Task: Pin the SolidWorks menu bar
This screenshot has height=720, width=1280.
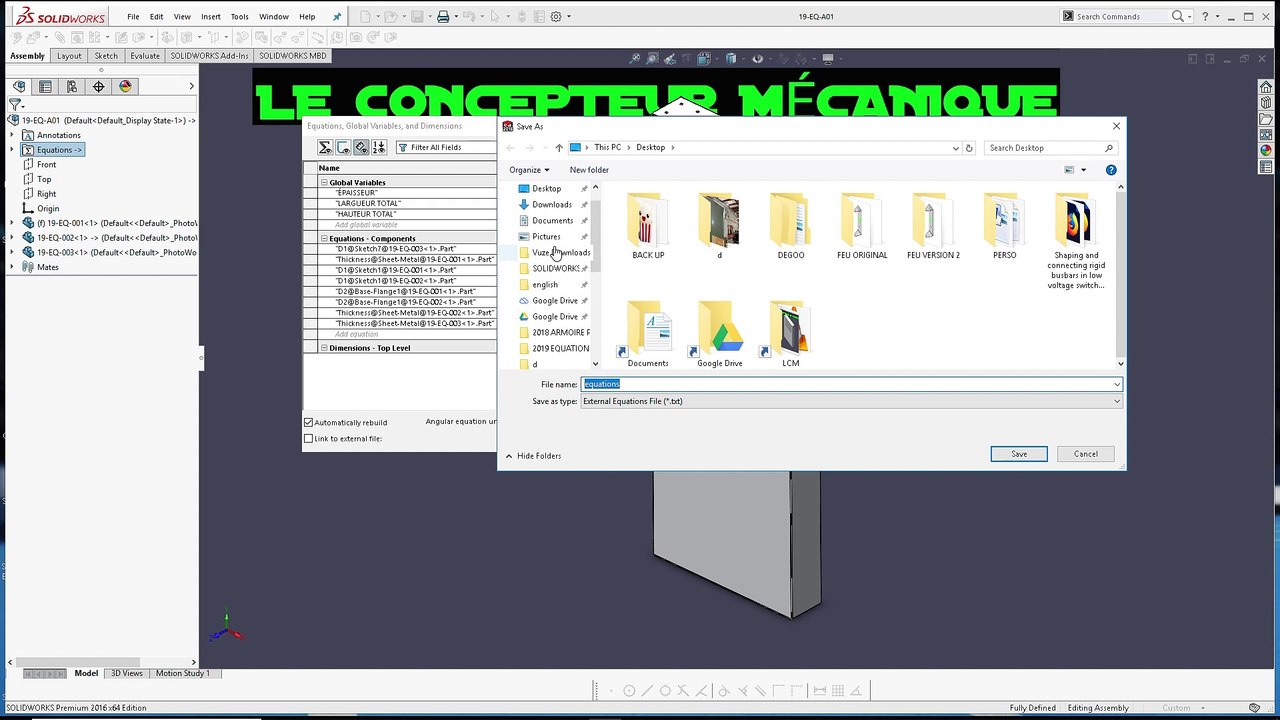Action: [337, 17]
